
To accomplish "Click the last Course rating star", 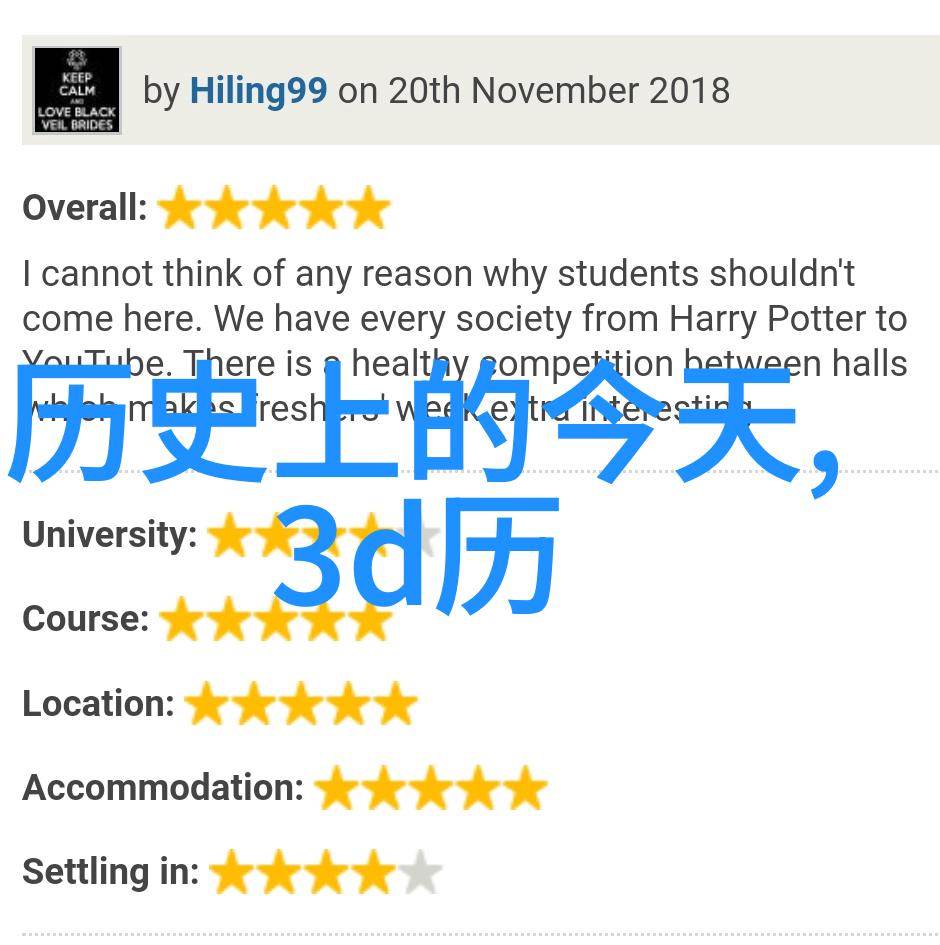I will pos(370,619).
